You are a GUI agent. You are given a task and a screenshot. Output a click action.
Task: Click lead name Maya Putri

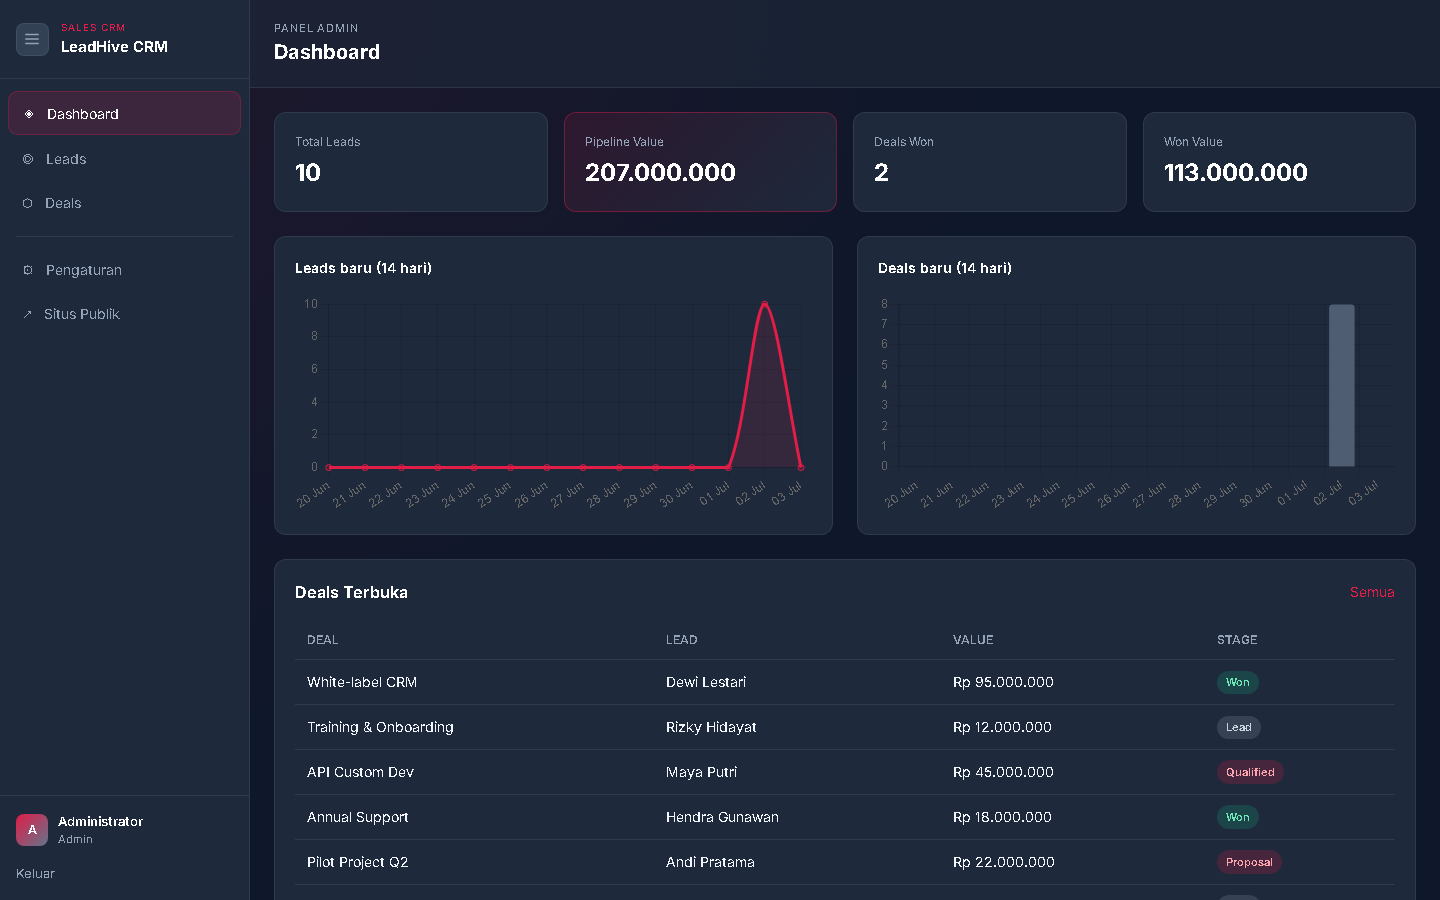[x=701, y=772]
